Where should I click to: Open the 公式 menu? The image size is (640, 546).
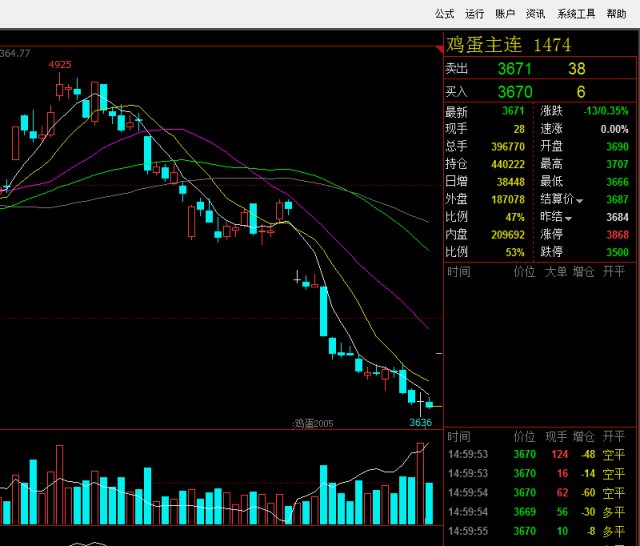(444, 14)
